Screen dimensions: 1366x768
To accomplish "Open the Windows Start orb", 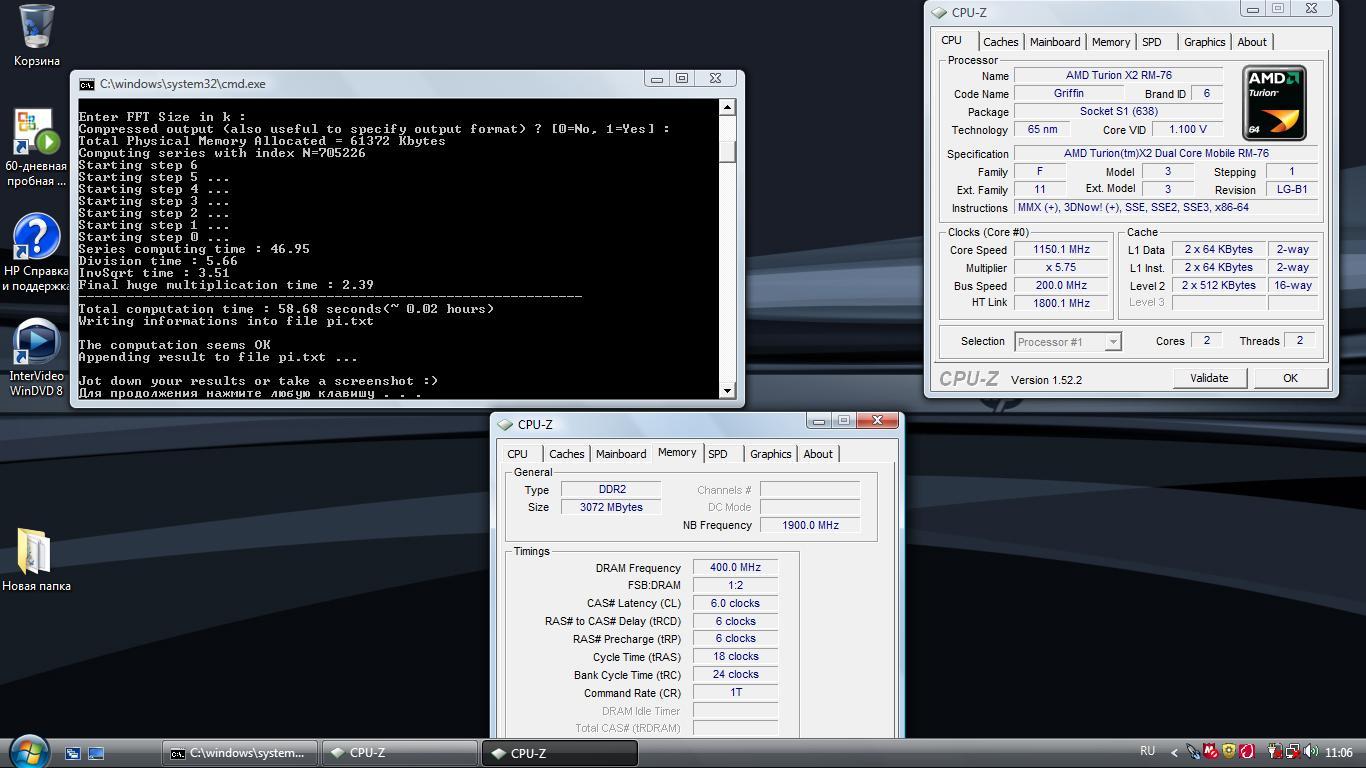I will click(x=29, y=752).
